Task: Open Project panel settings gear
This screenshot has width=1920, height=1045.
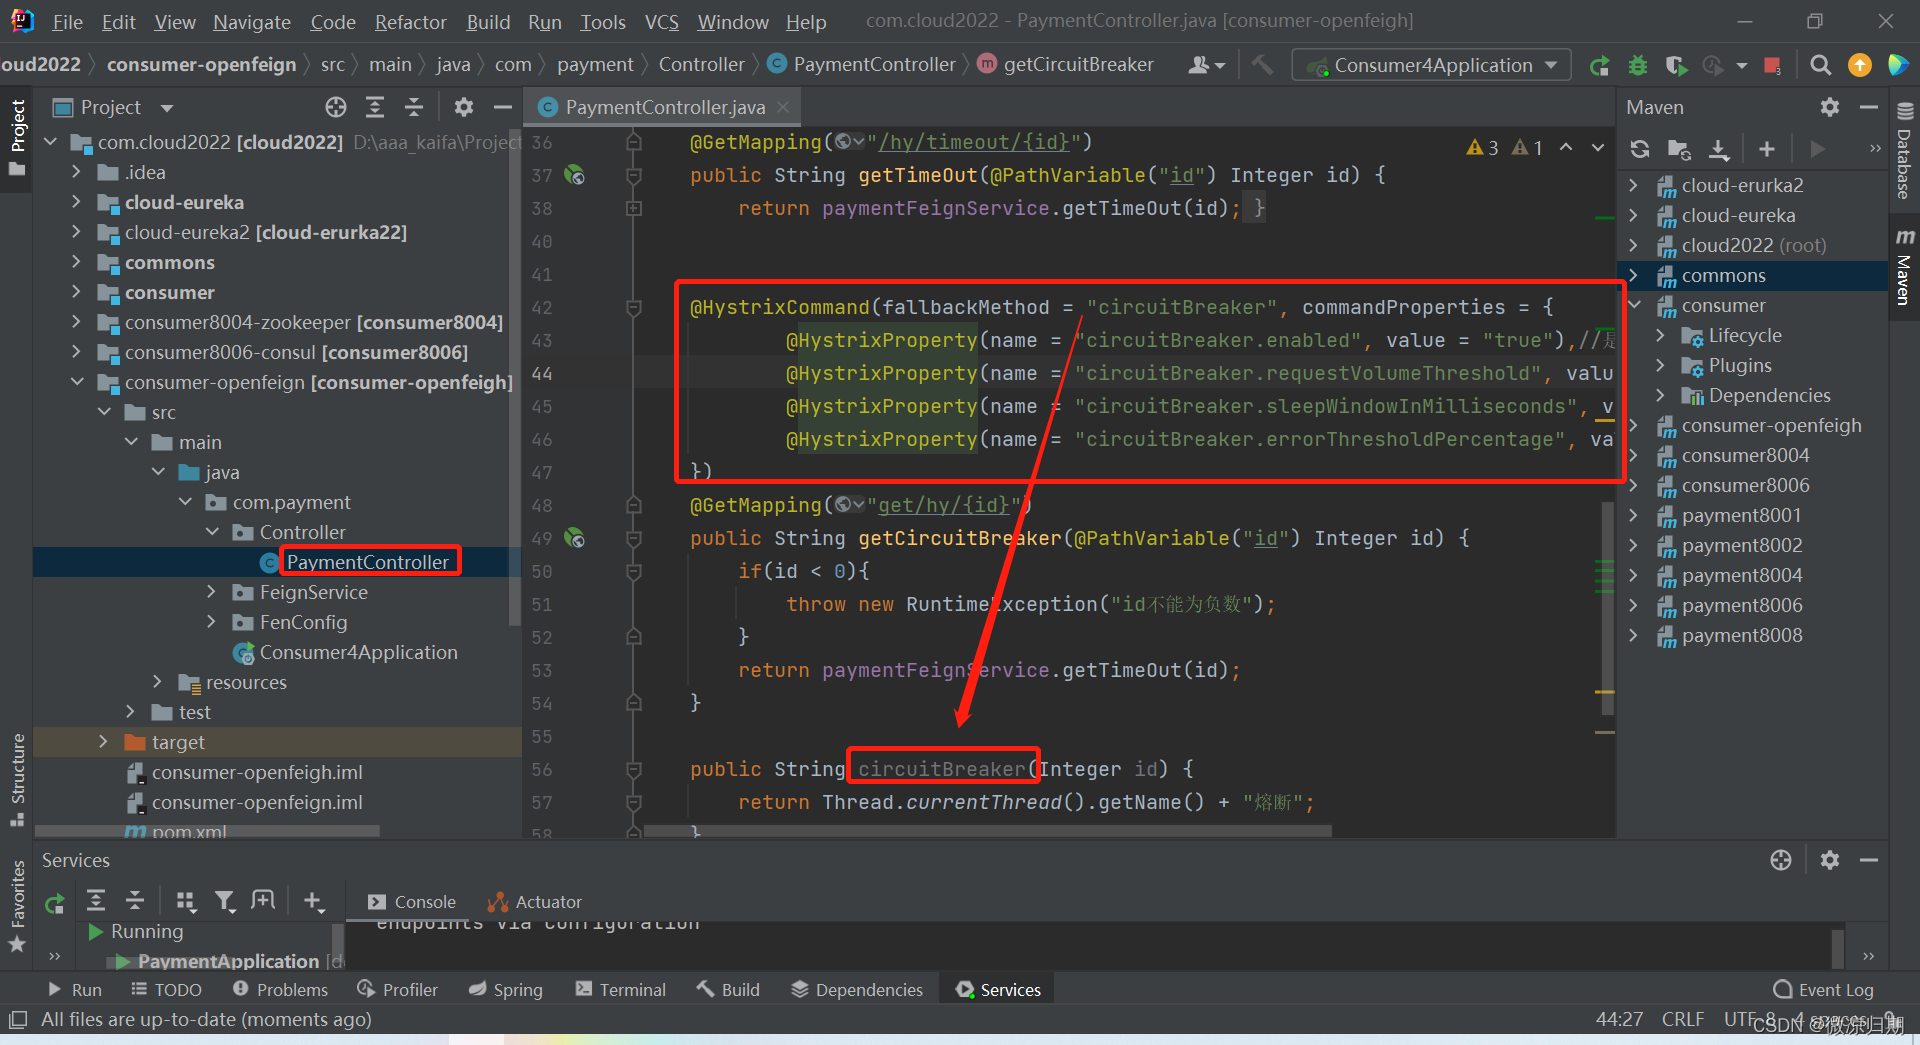Action: coord(463,107)
